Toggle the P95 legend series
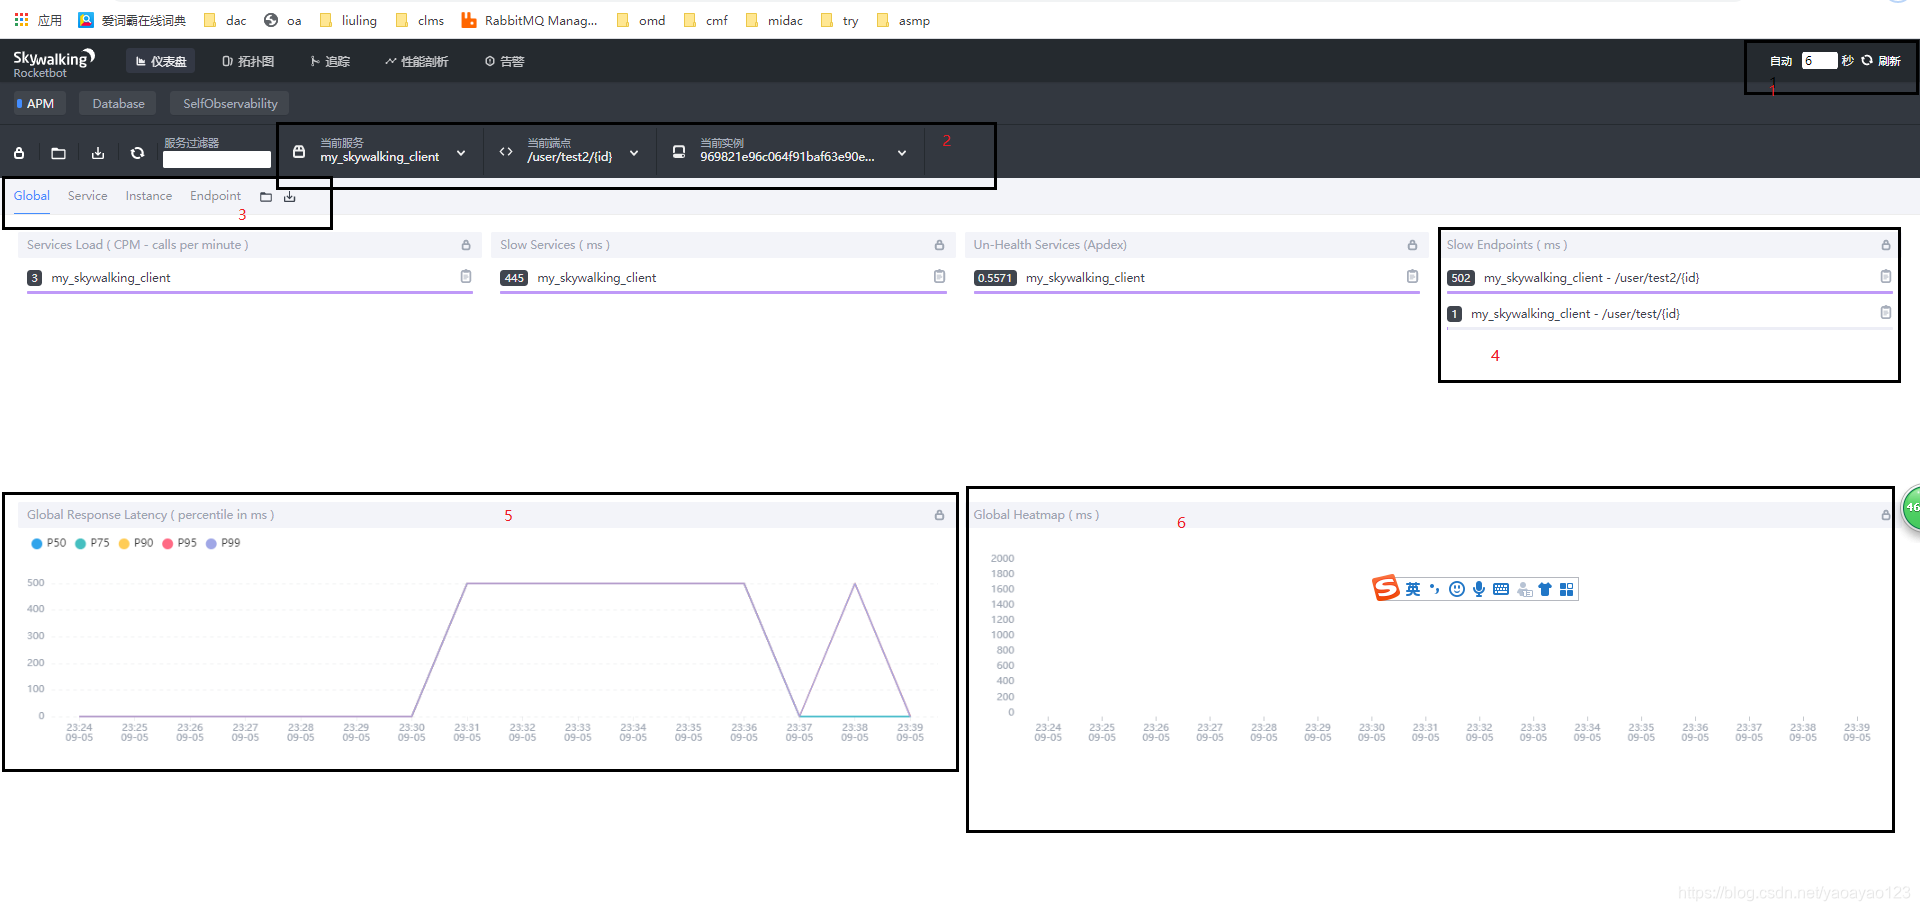Image resolution: width=1920 pixels, height=911 pixels. tap(179, 543)
